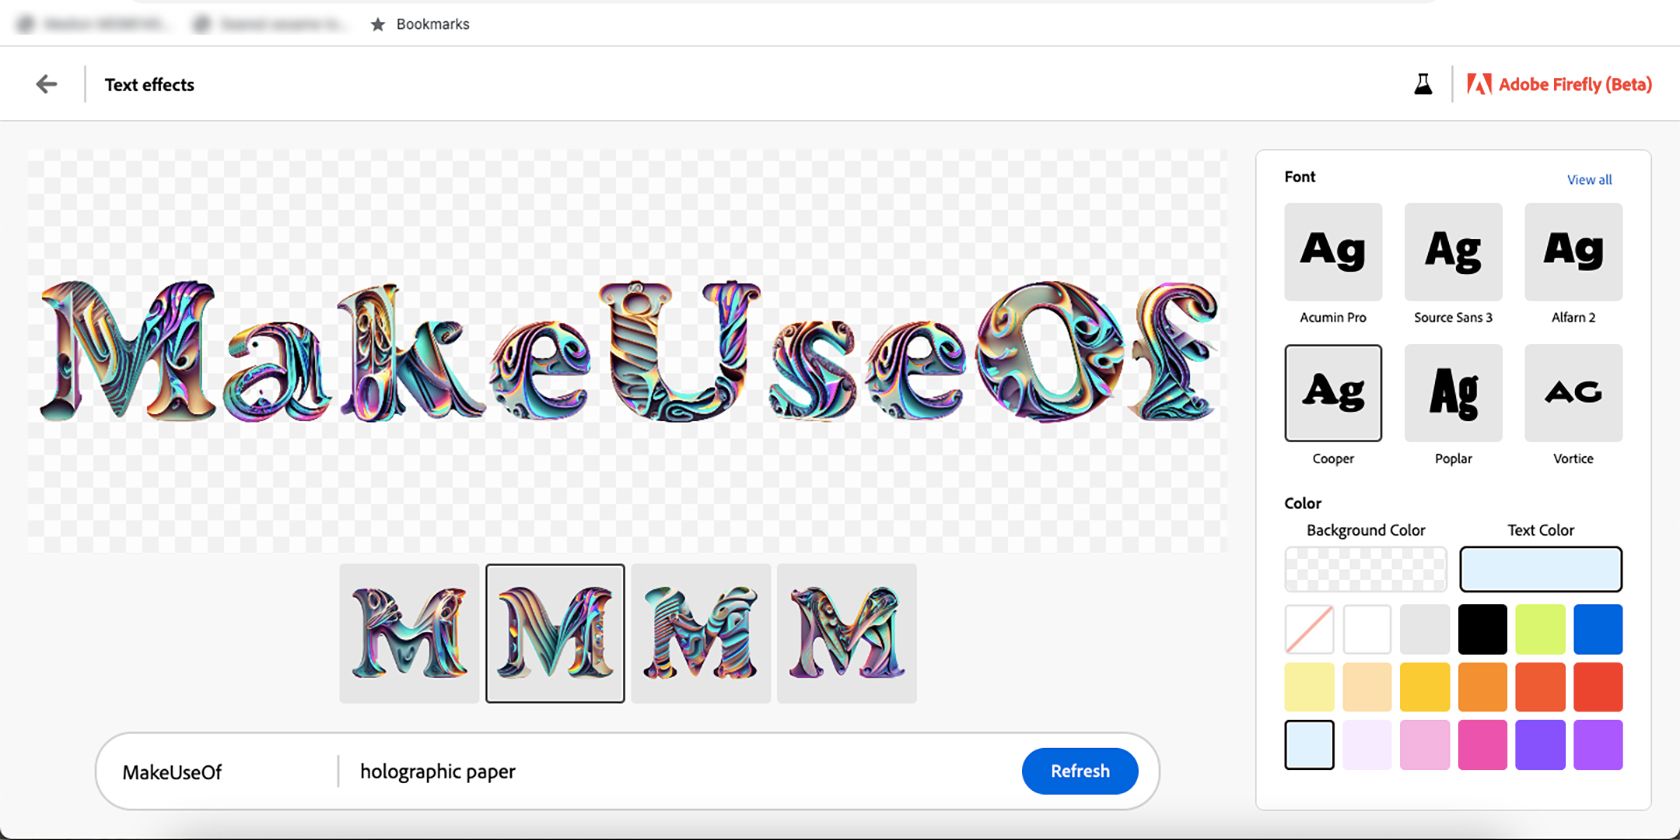Pick the Poplar font
The width and height of the screenshot is (1680, 840).
(x=1453, y=393)
